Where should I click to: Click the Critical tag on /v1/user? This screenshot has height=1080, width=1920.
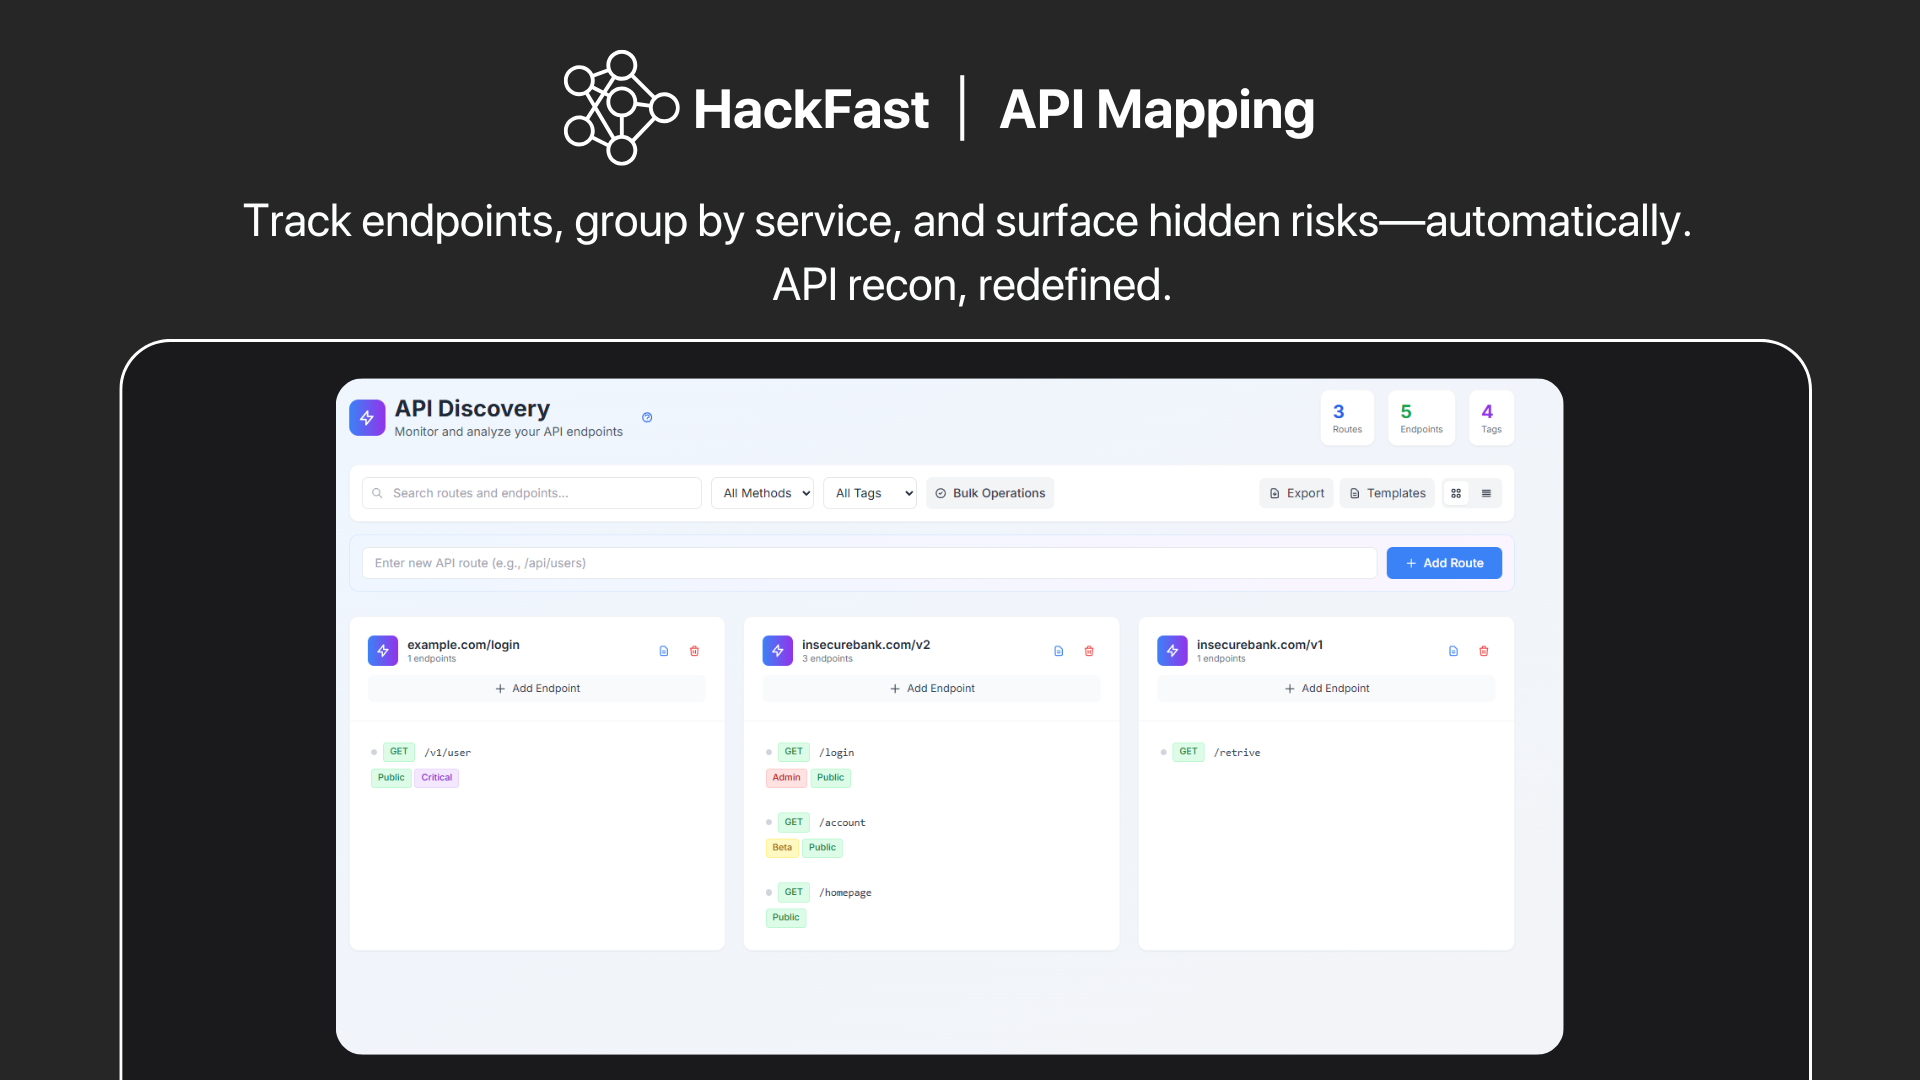[436, 778]
